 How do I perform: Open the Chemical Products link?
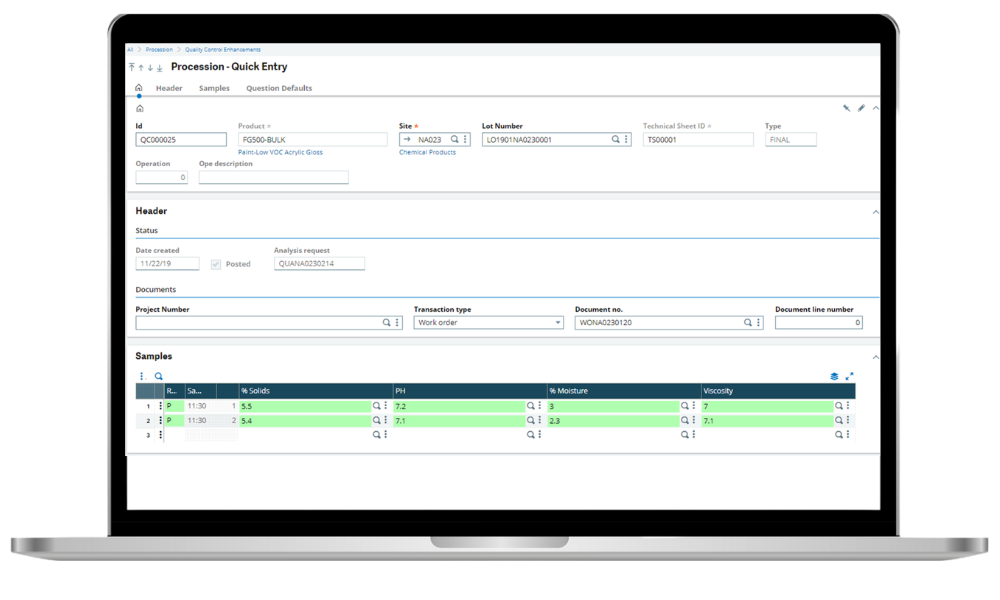pos(427,152)
